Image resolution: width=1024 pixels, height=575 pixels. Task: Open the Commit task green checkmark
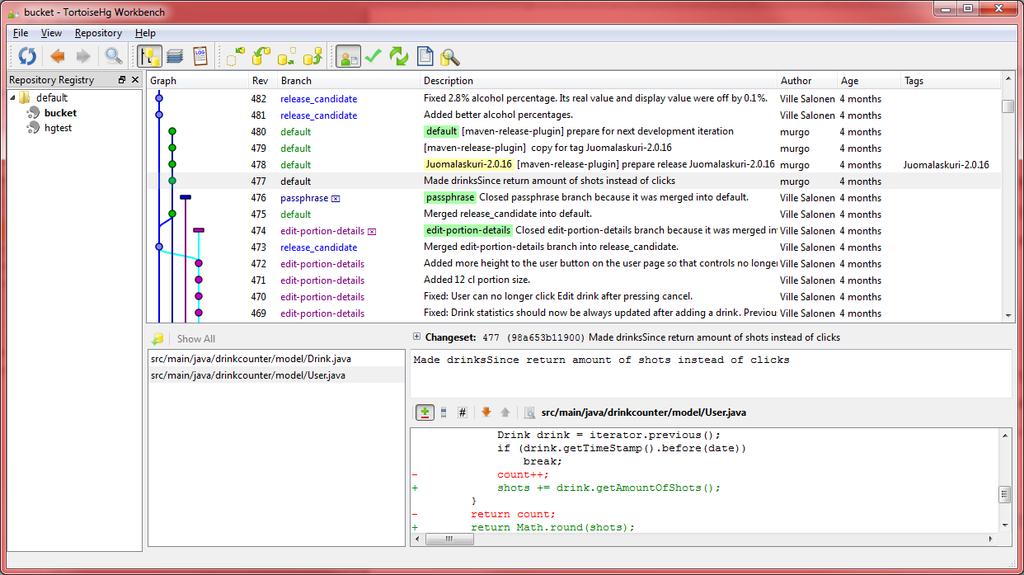pos(374,57)
